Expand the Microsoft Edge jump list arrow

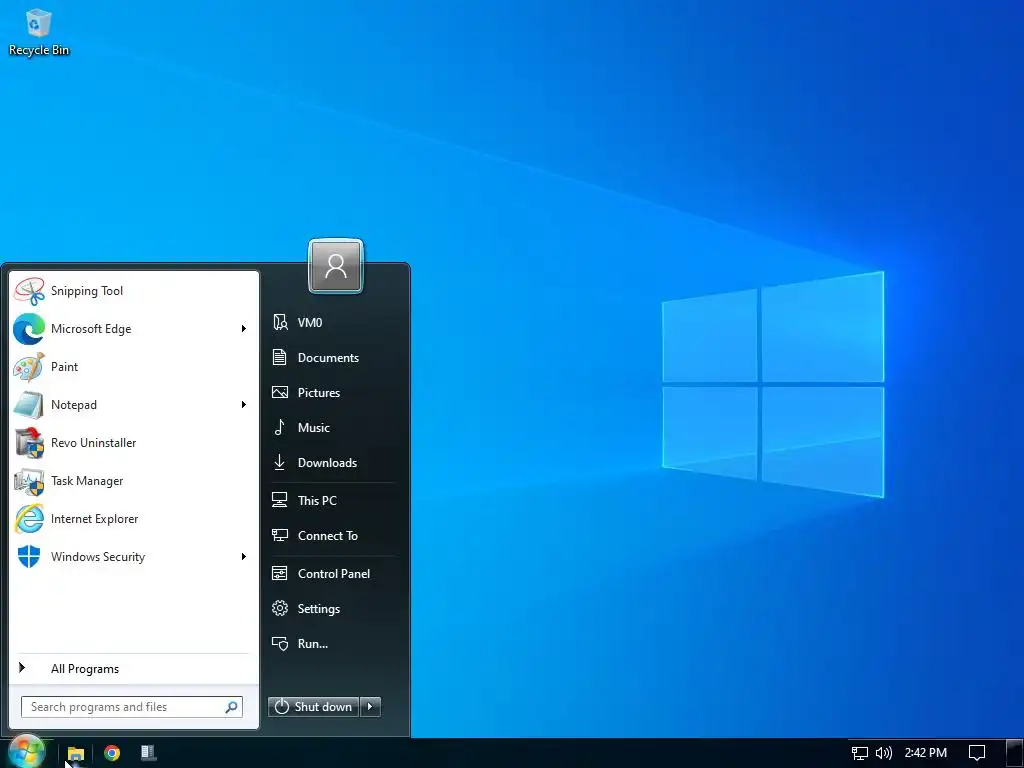coord(244,328)
